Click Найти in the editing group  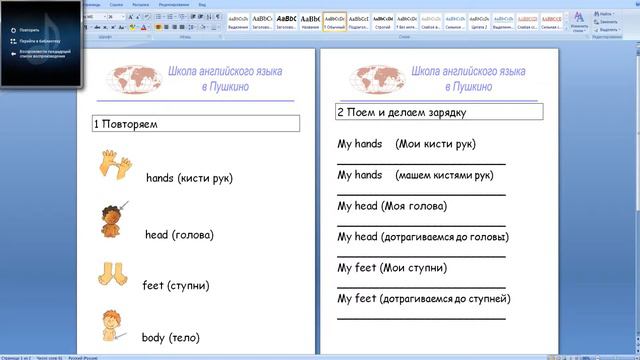click(605, 14)
